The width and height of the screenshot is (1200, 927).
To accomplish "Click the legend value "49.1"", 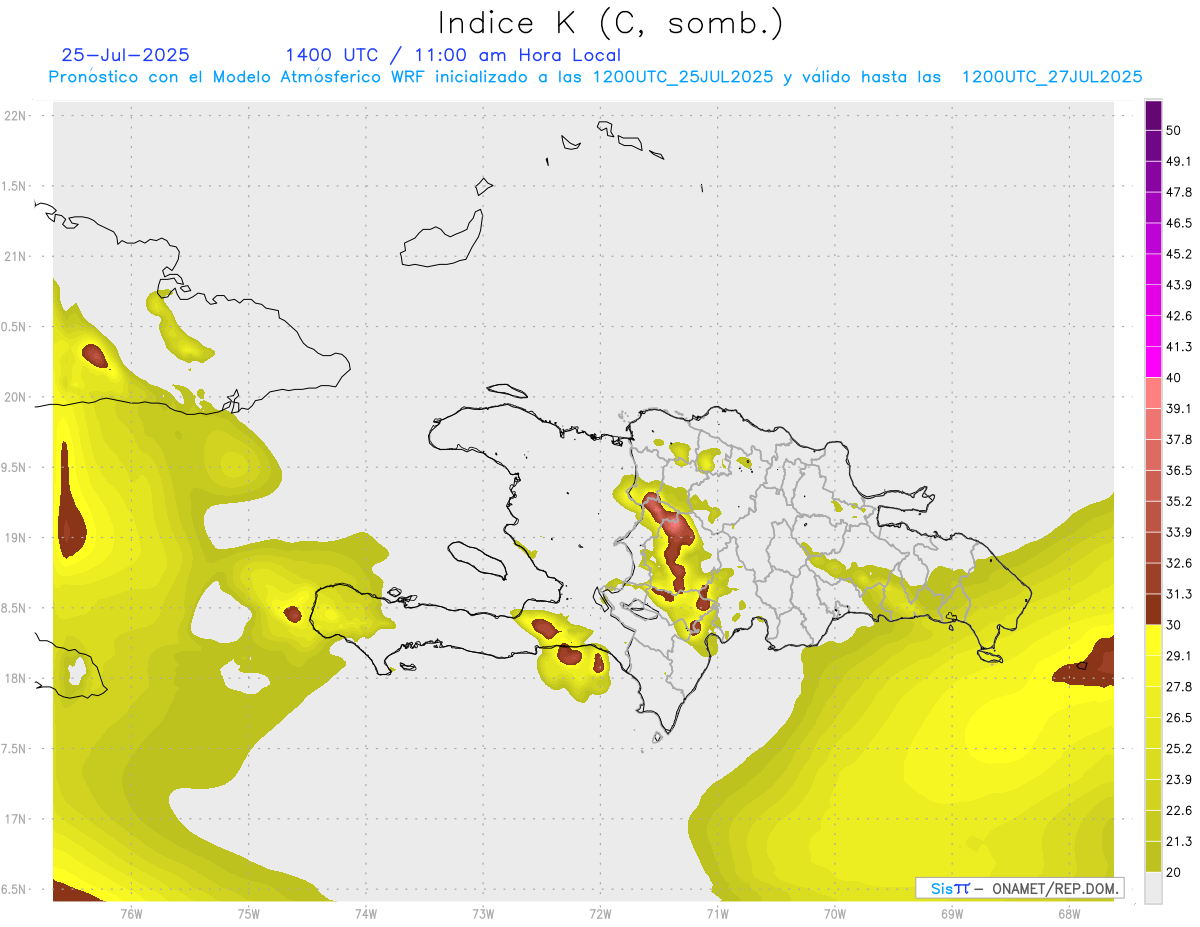I will [x=1179, y=161].
